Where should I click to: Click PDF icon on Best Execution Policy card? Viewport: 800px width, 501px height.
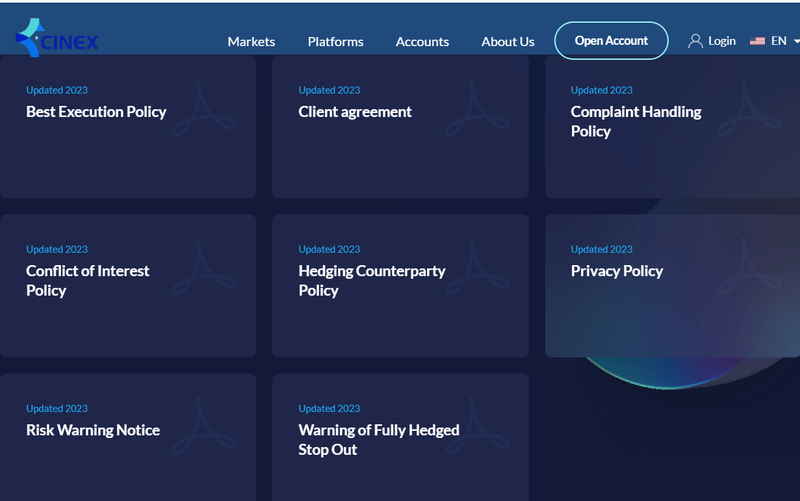(204, 107)
